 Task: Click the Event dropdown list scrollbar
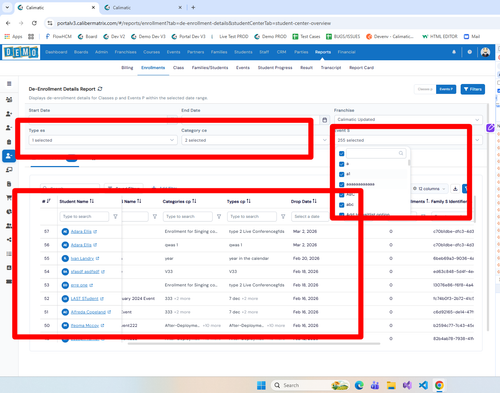click(409, 163)
